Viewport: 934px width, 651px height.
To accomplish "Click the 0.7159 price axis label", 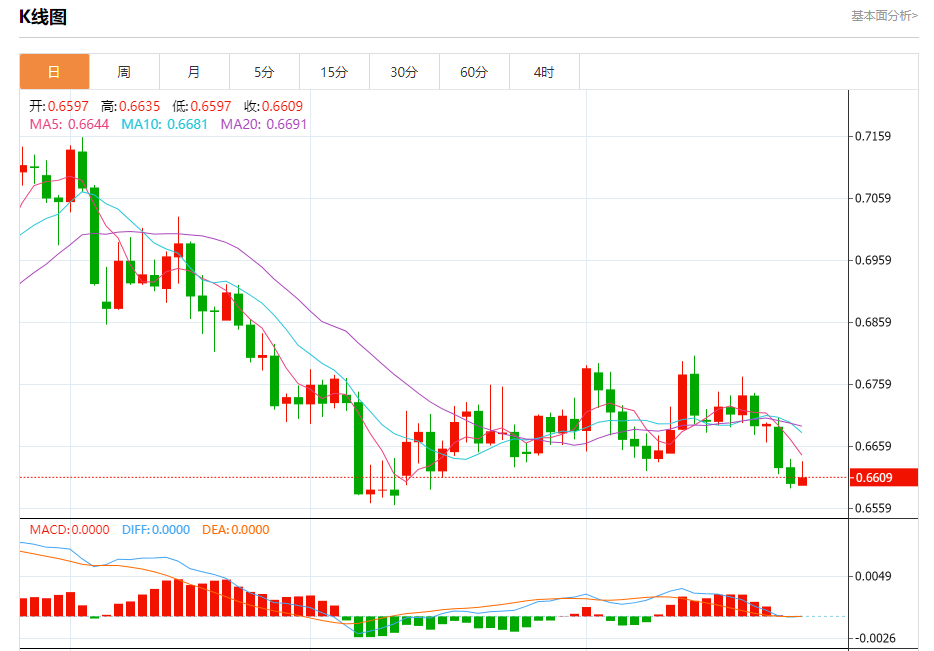I will [x=873, y=136].
